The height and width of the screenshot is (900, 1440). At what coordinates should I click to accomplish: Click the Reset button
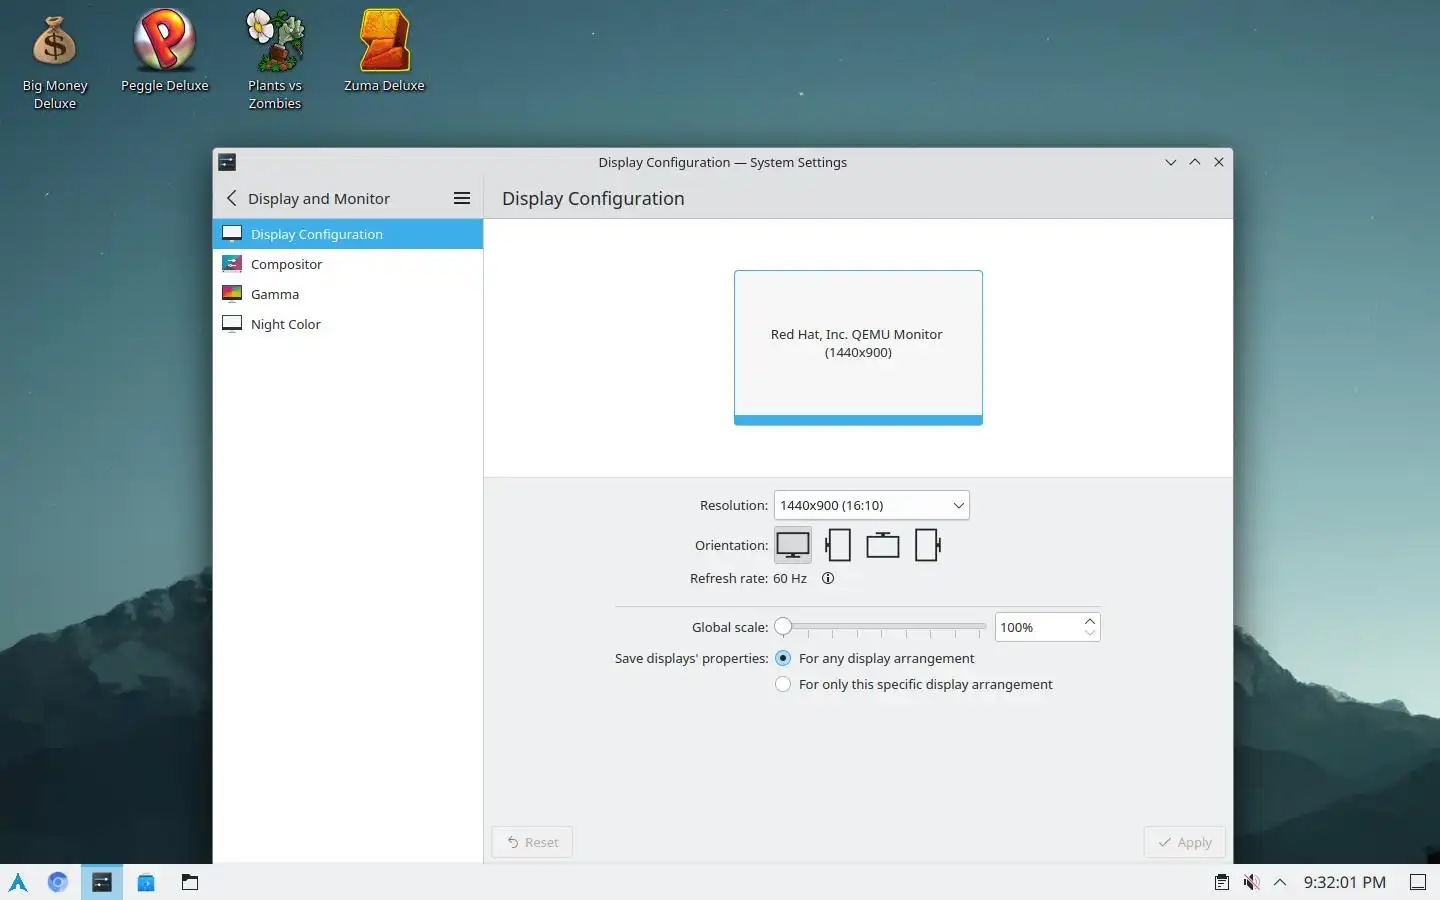(x=532, y=842)
